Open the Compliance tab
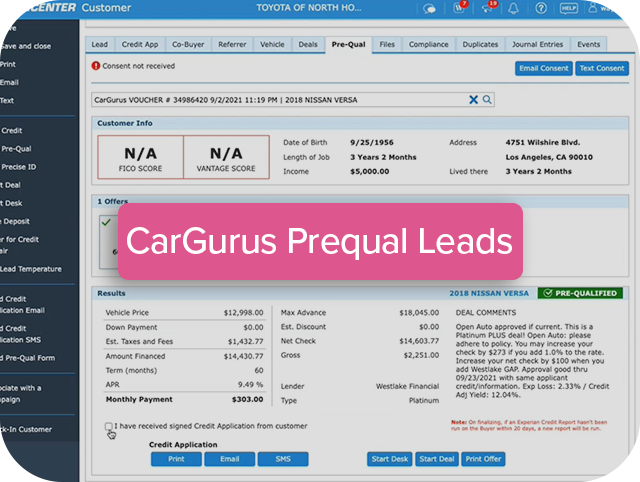 [x=427, y=45]
